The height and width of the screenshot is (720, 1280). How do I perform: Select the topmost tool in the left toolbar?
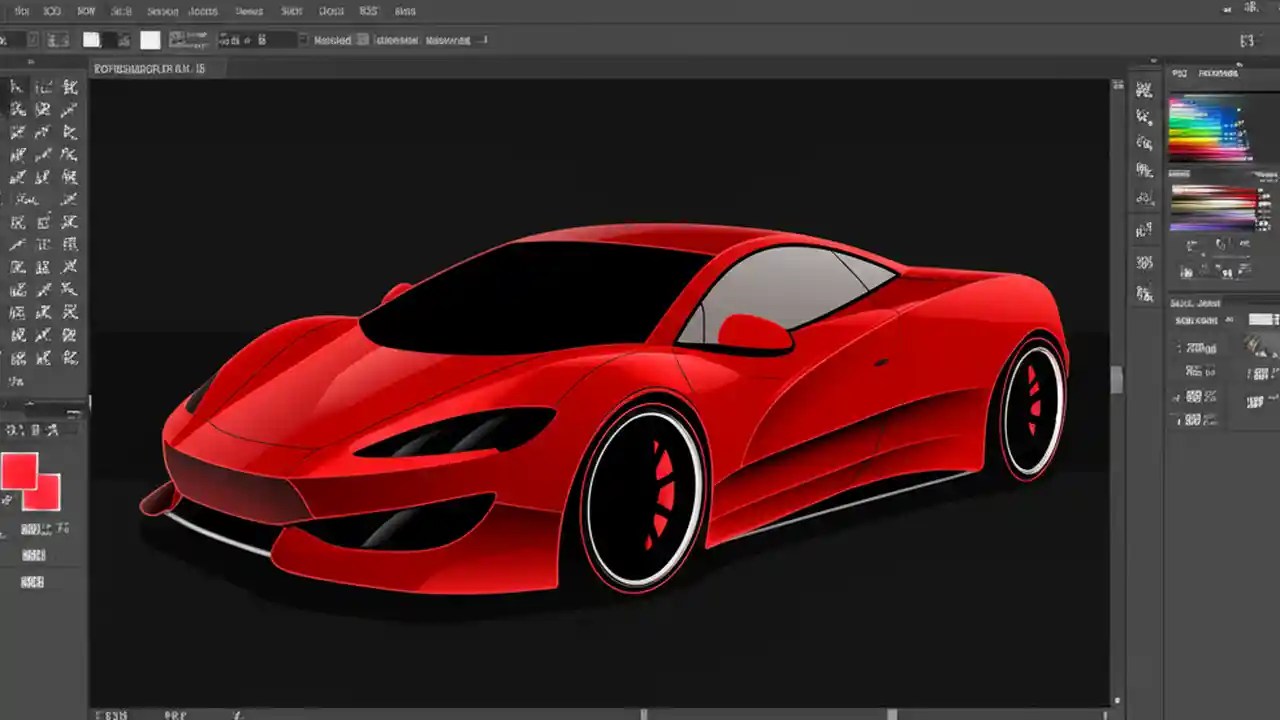pyautogui.click(x=16, y=88)
